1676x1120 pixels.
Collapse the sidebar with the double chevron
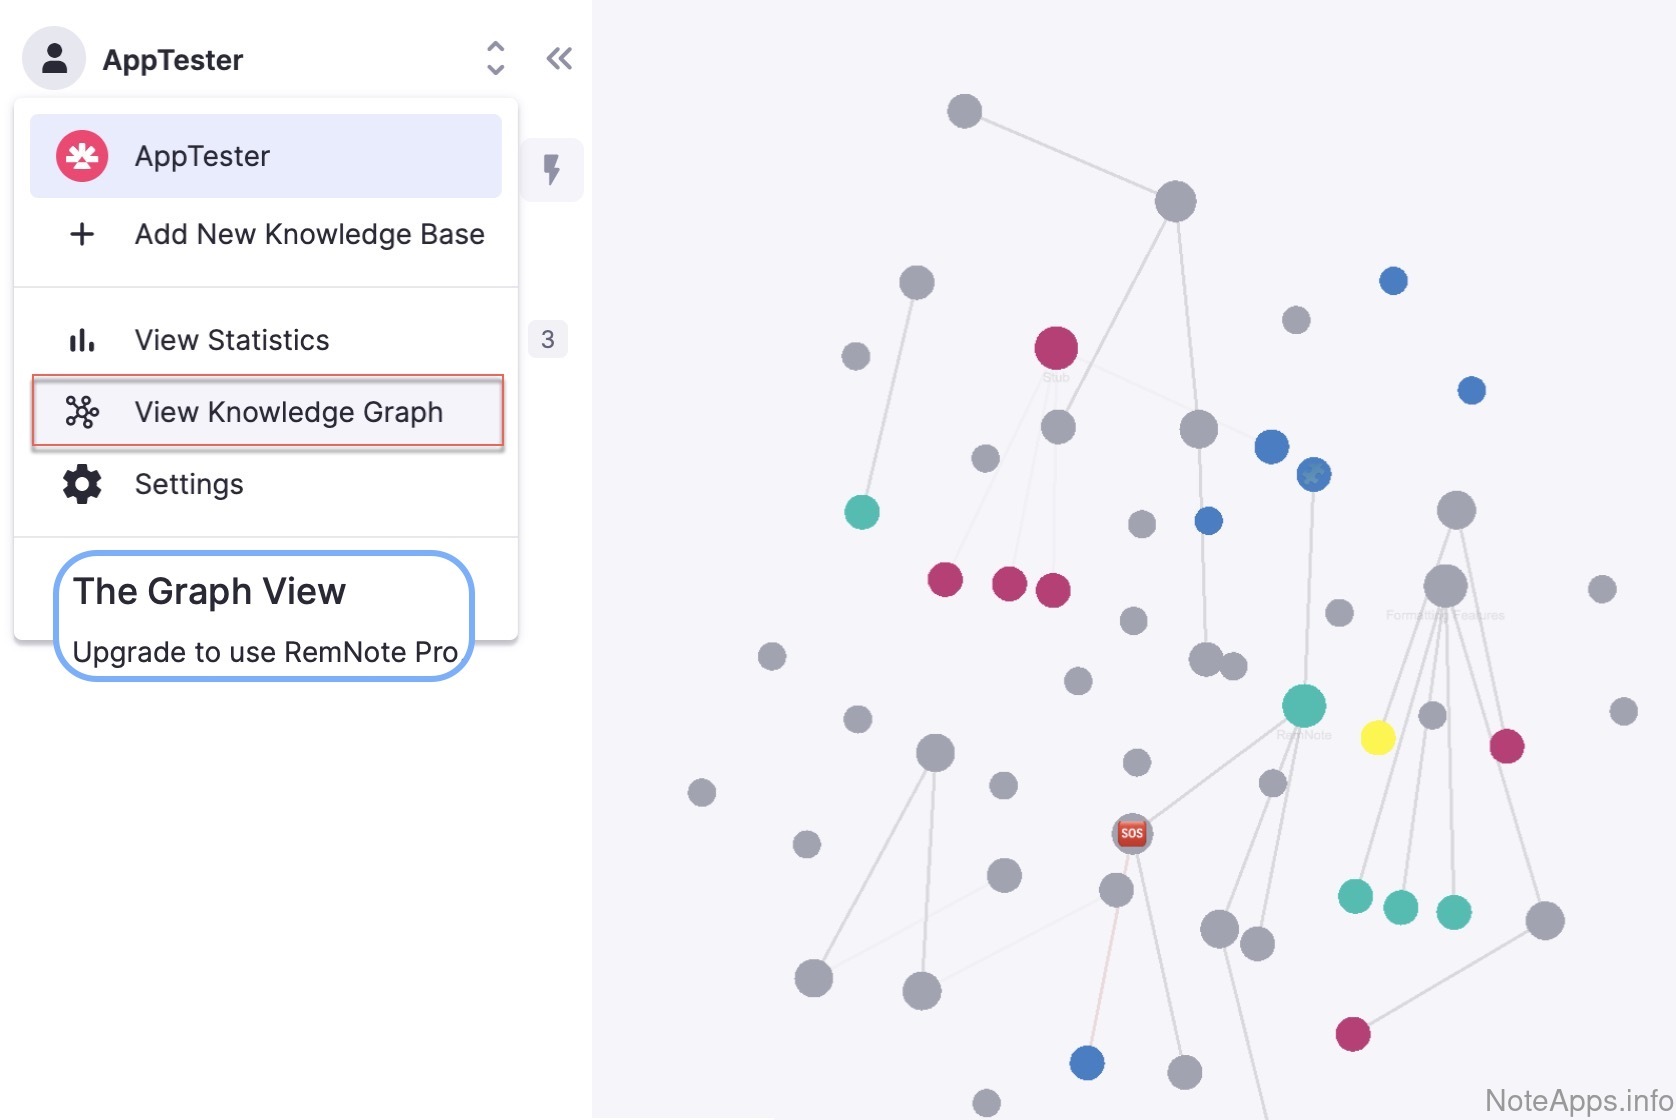(559, 59)
